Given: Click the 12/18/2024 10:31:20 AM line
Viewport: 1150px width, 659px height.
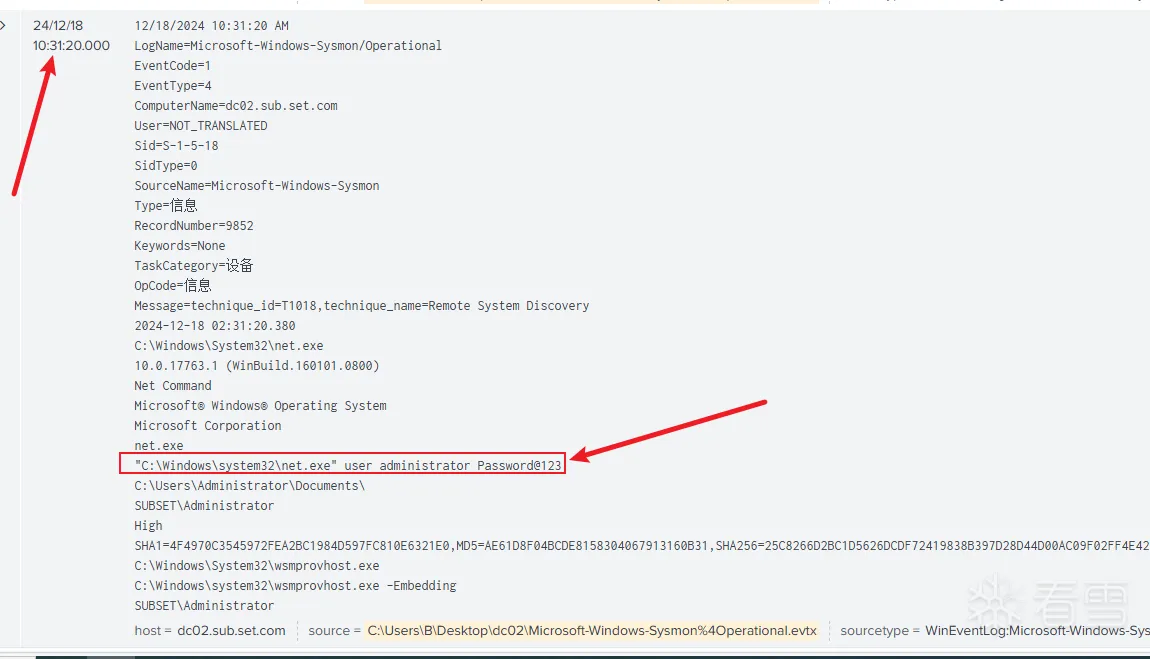Looking at the screenshot, I should 211,26.
